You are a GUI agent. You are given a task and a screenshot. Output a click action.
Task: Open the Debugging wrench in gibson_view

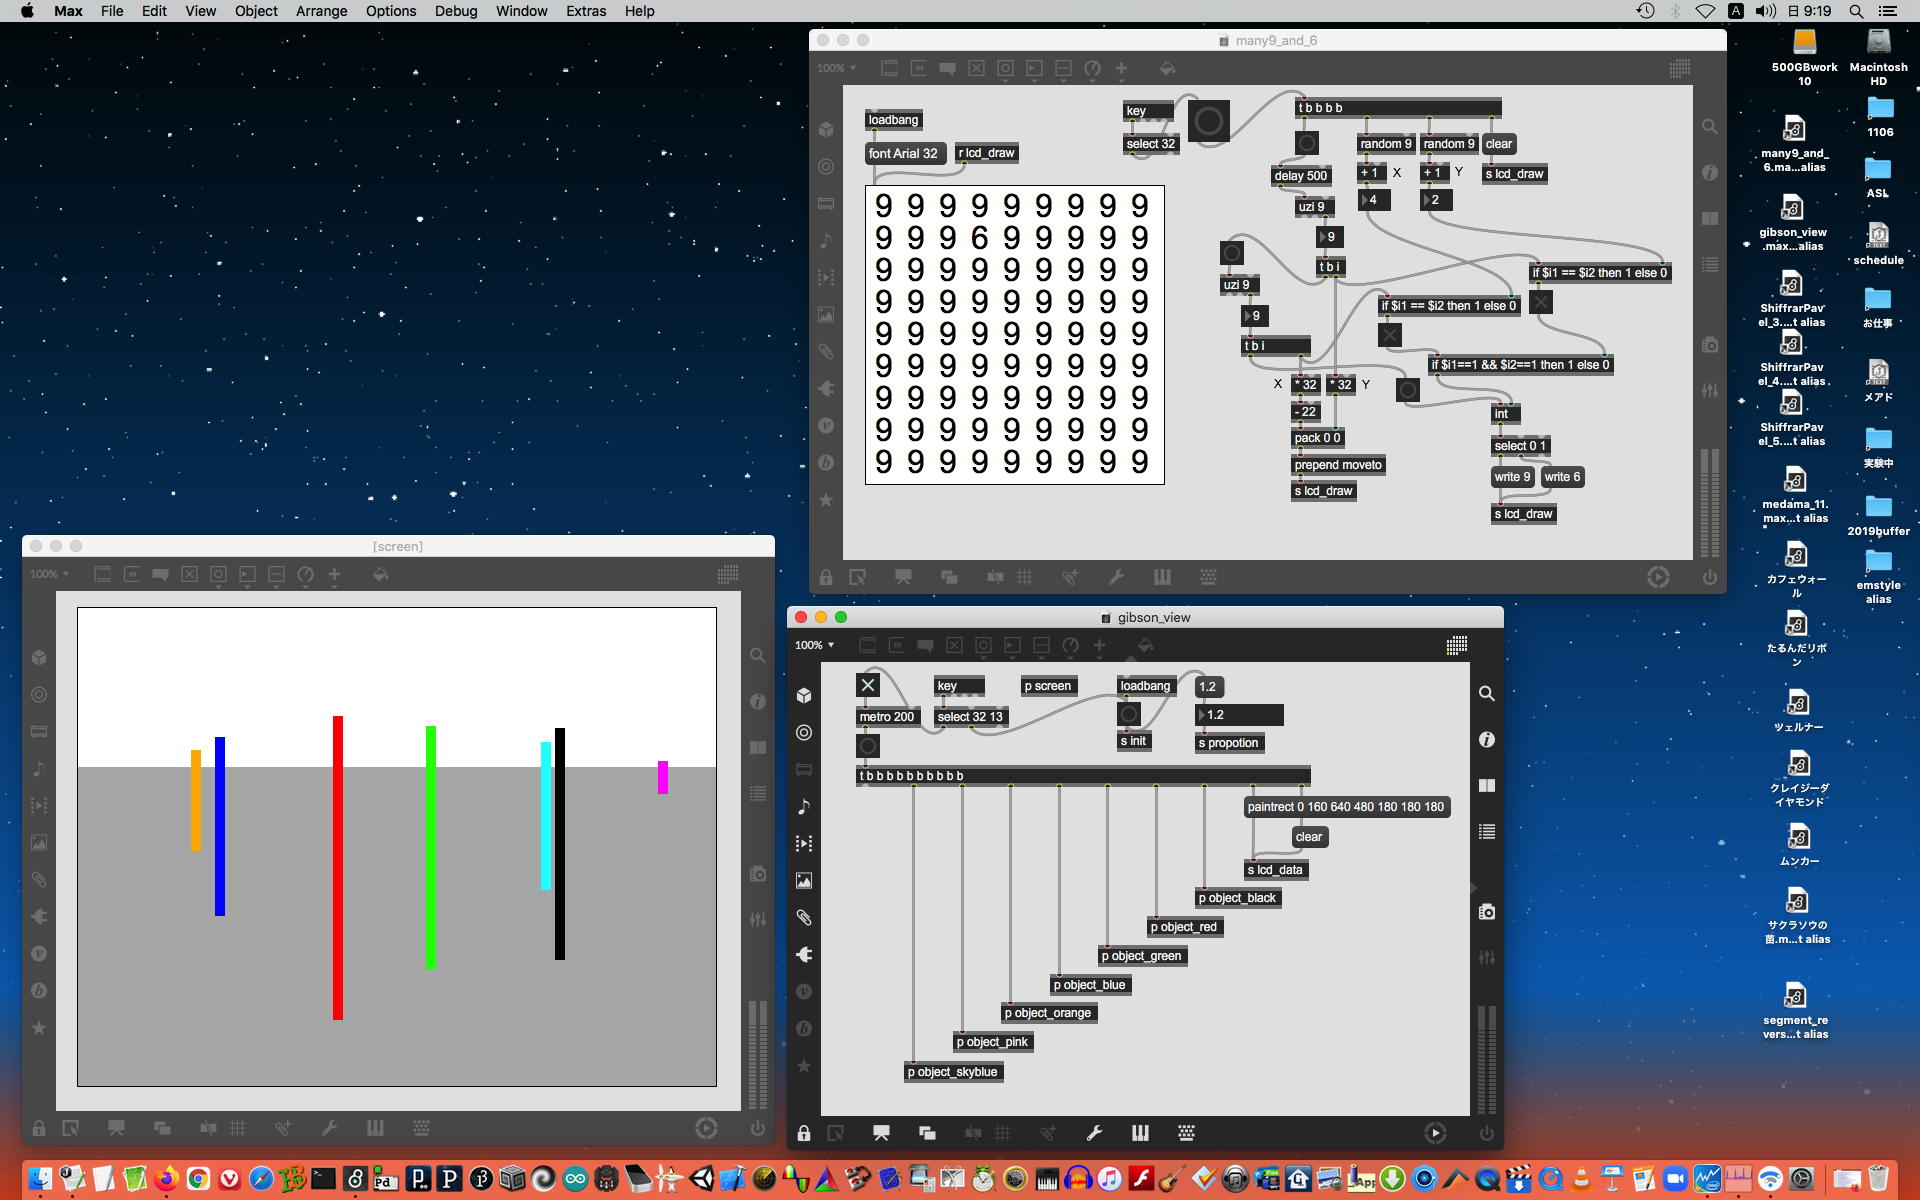1094,1133
